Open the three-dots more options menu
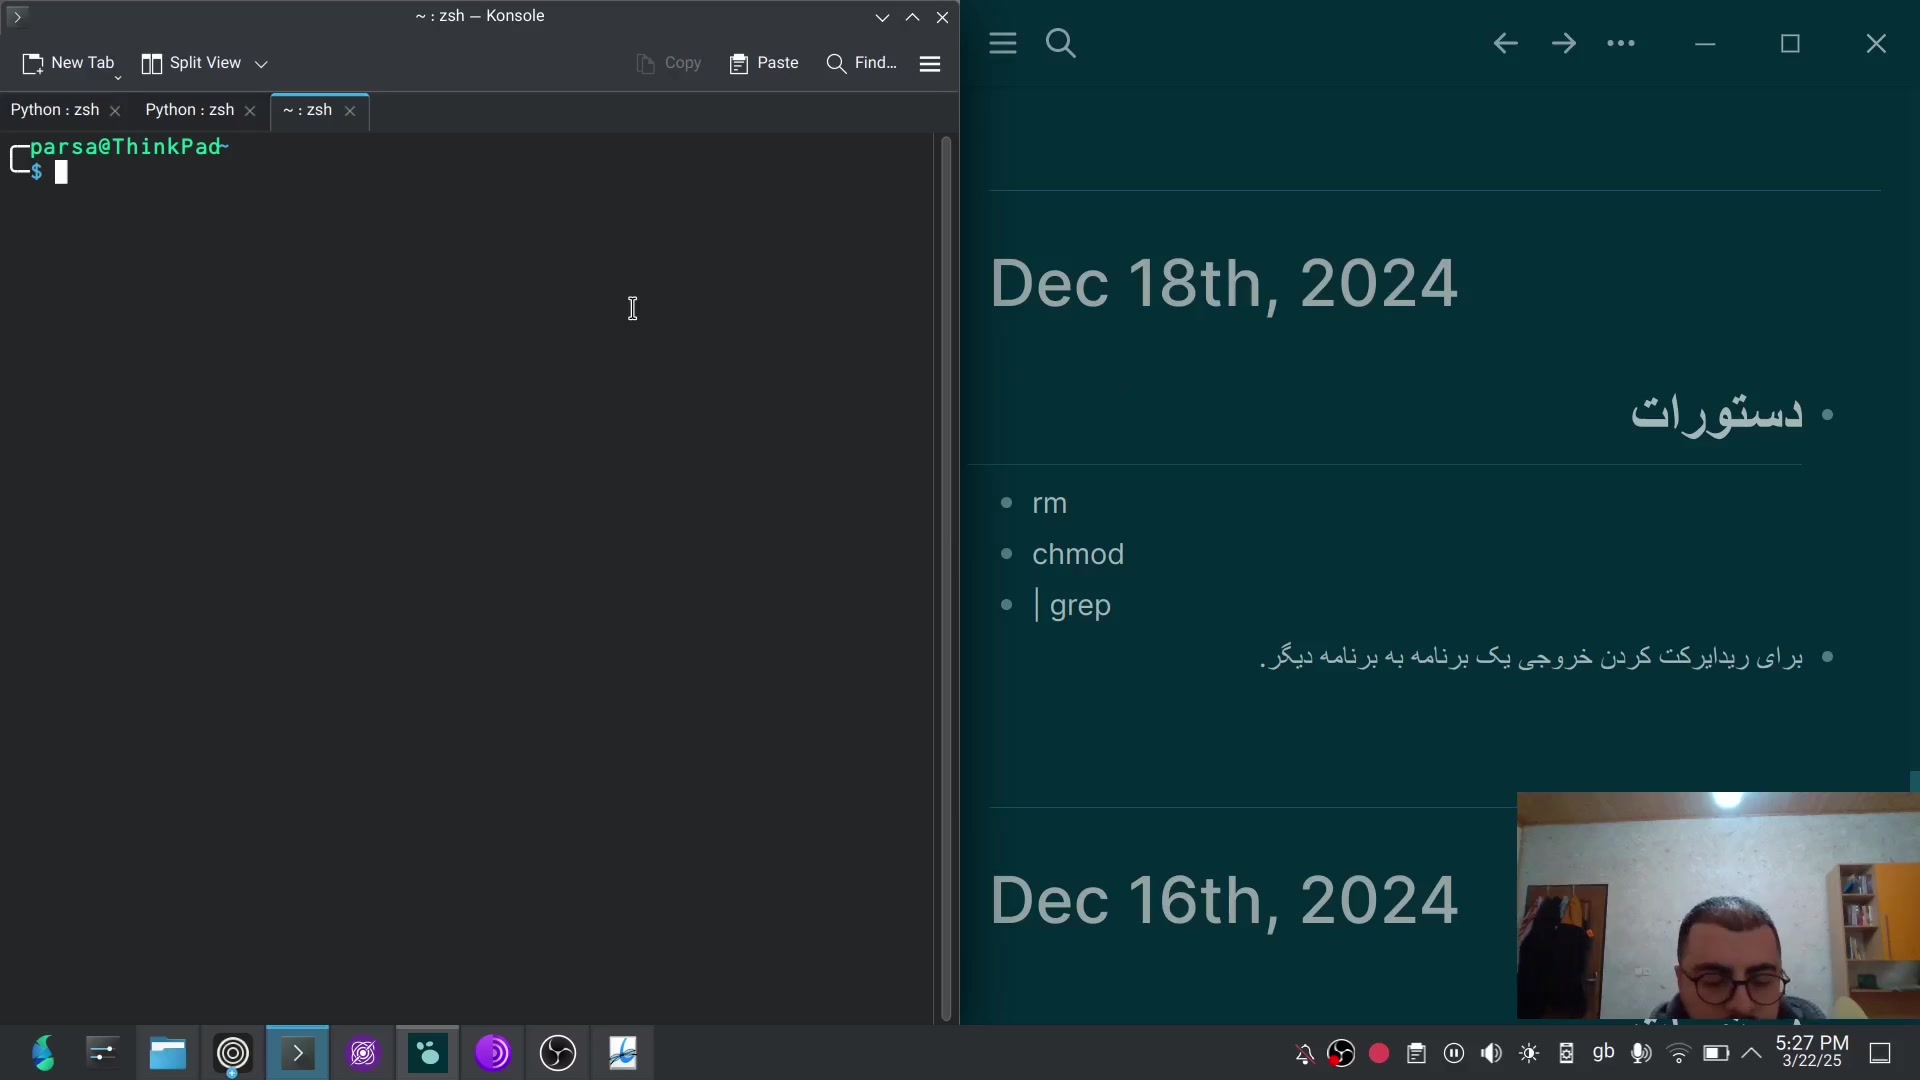 tap(1621, 43)
